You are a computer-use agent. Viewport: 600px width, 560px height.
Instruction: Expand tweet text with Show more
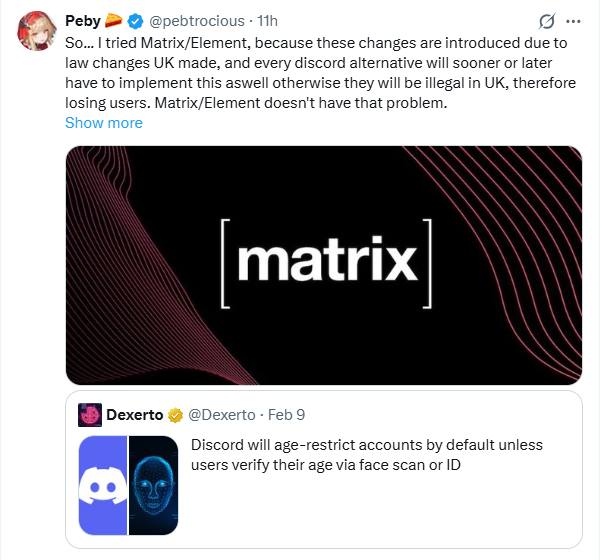coord(103,122)
